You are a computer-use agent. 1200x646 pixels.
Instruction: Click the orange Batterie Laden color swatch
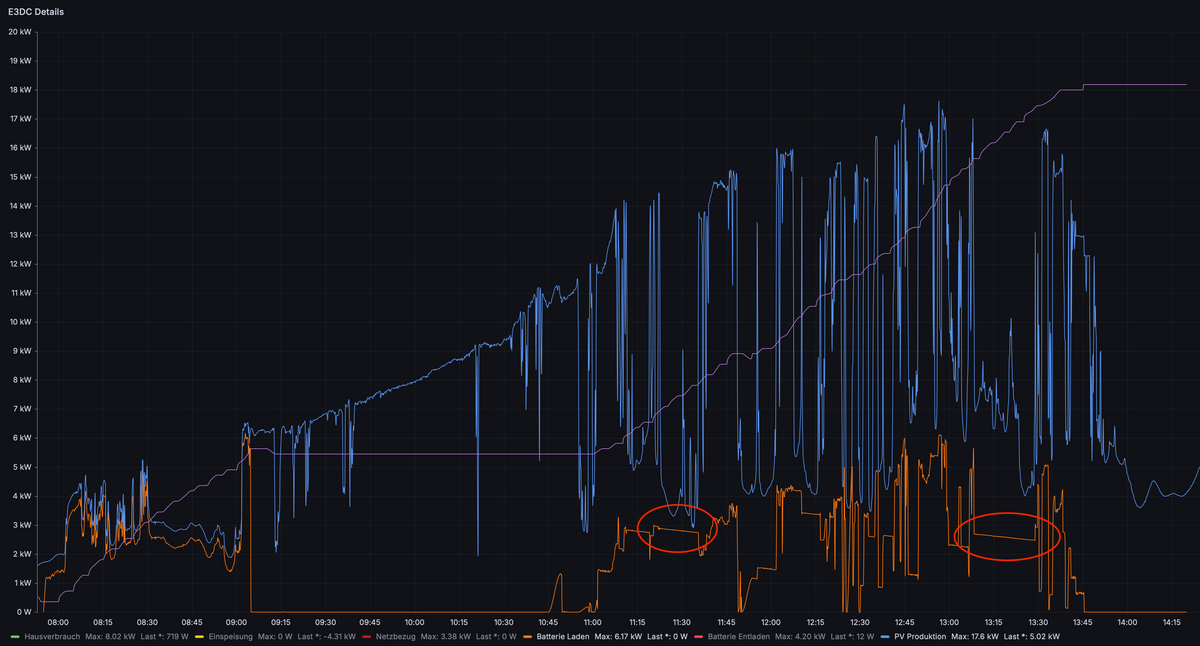pyautogui.click(x=526, y=636)
